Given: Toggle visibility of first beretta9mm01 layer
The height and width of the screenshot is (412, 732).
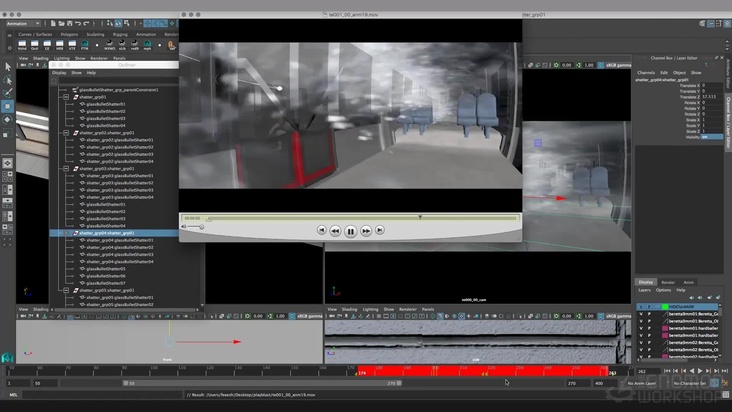Looking at the screenshot, I should coord(641,316).
